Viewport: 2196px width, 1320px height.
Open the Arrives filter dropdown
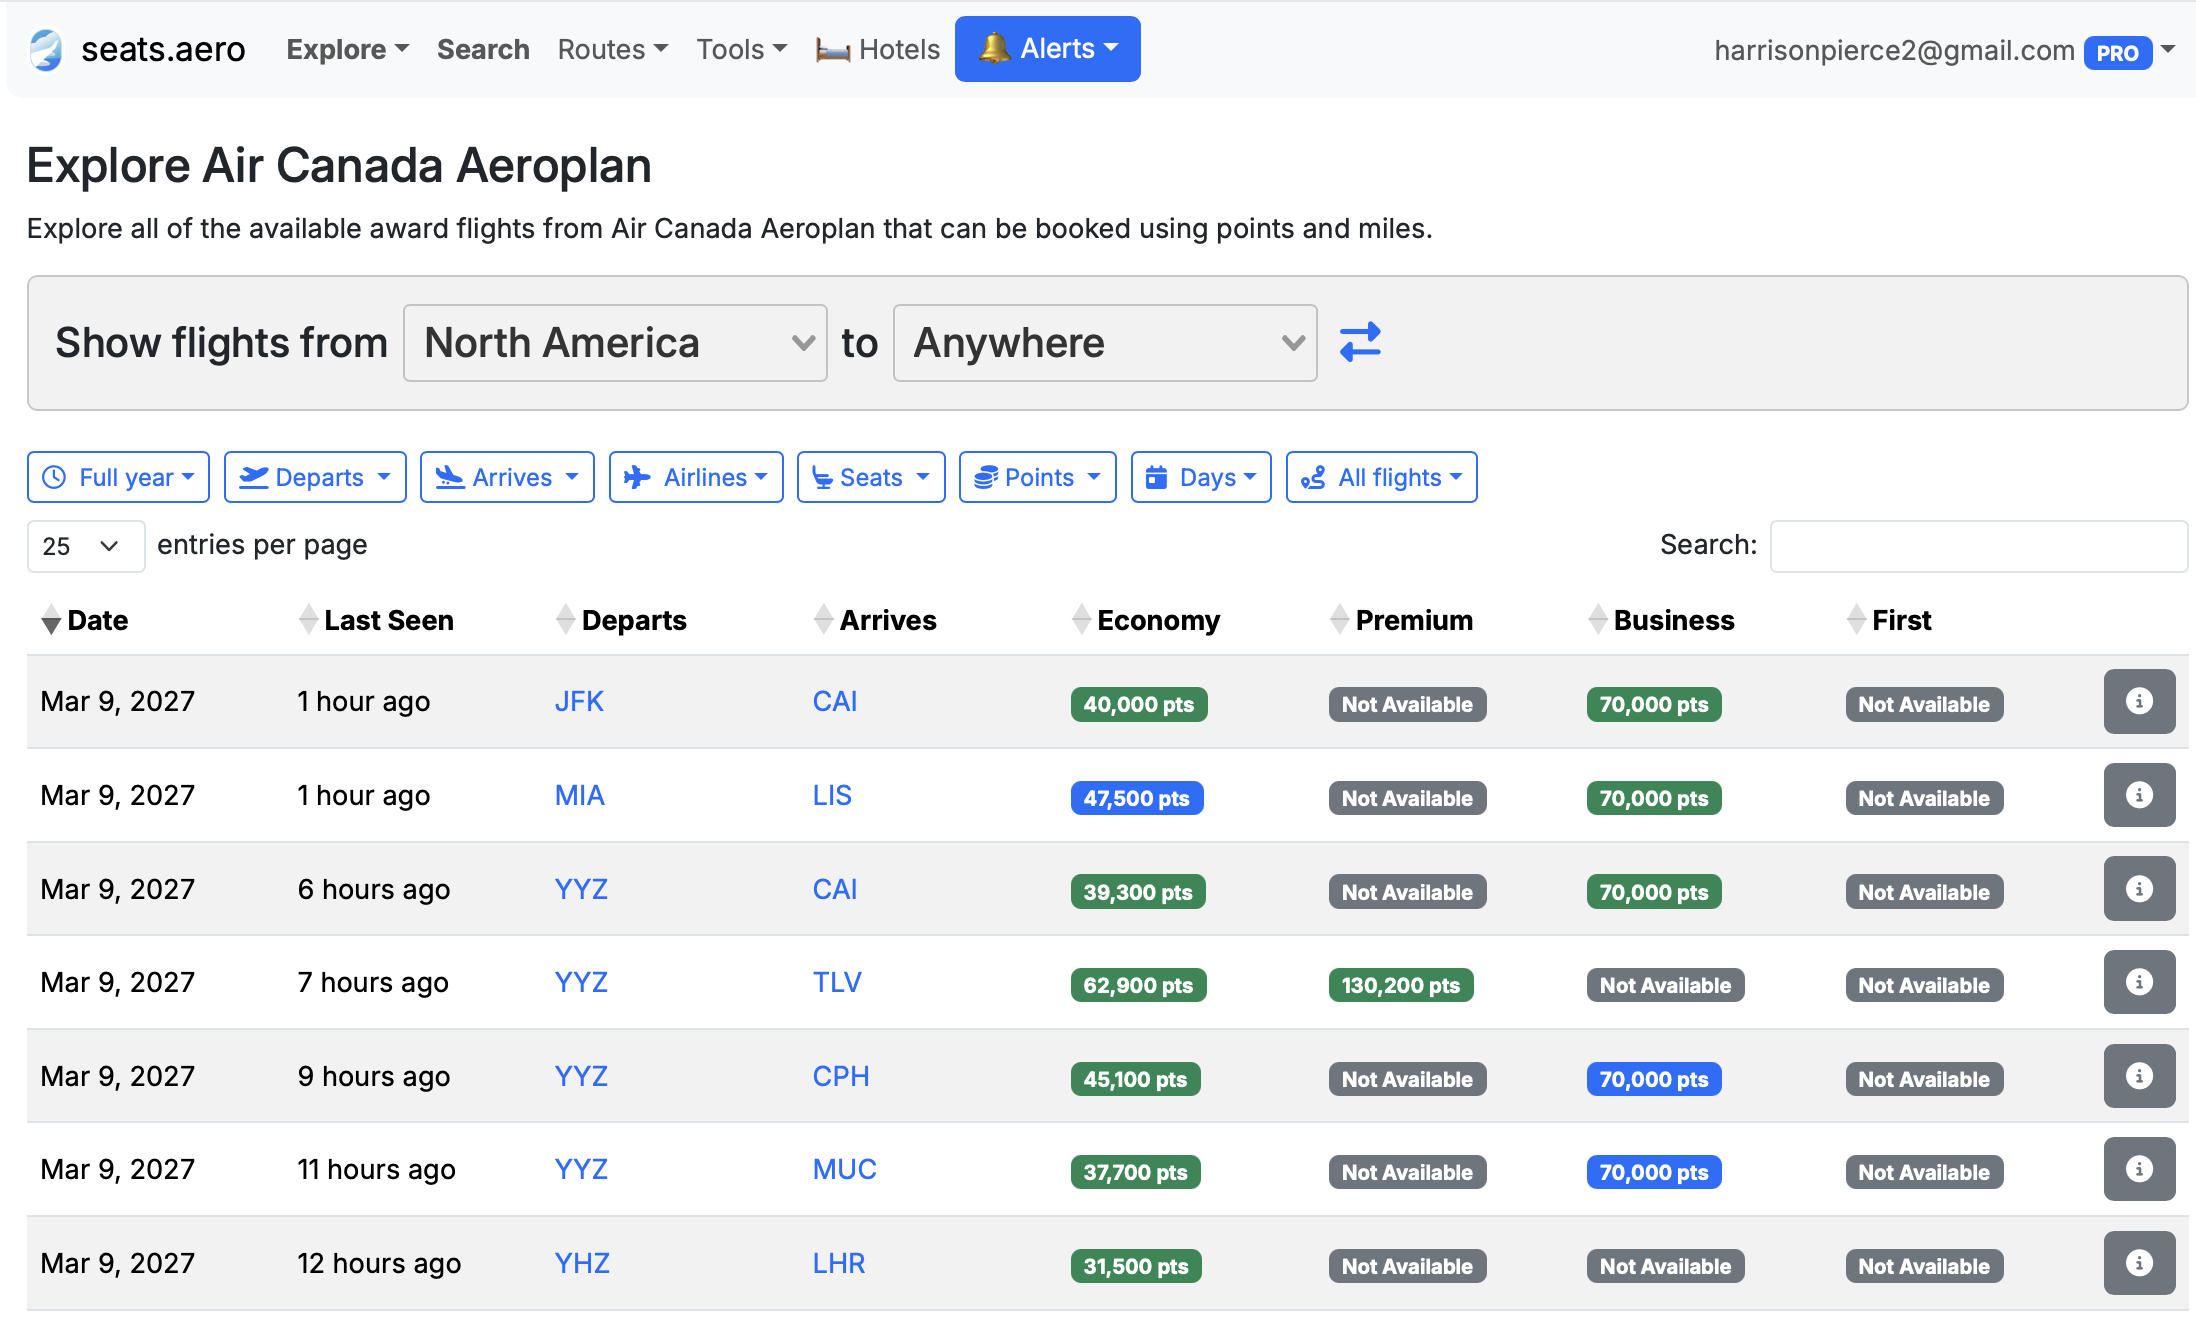point(507,477)
